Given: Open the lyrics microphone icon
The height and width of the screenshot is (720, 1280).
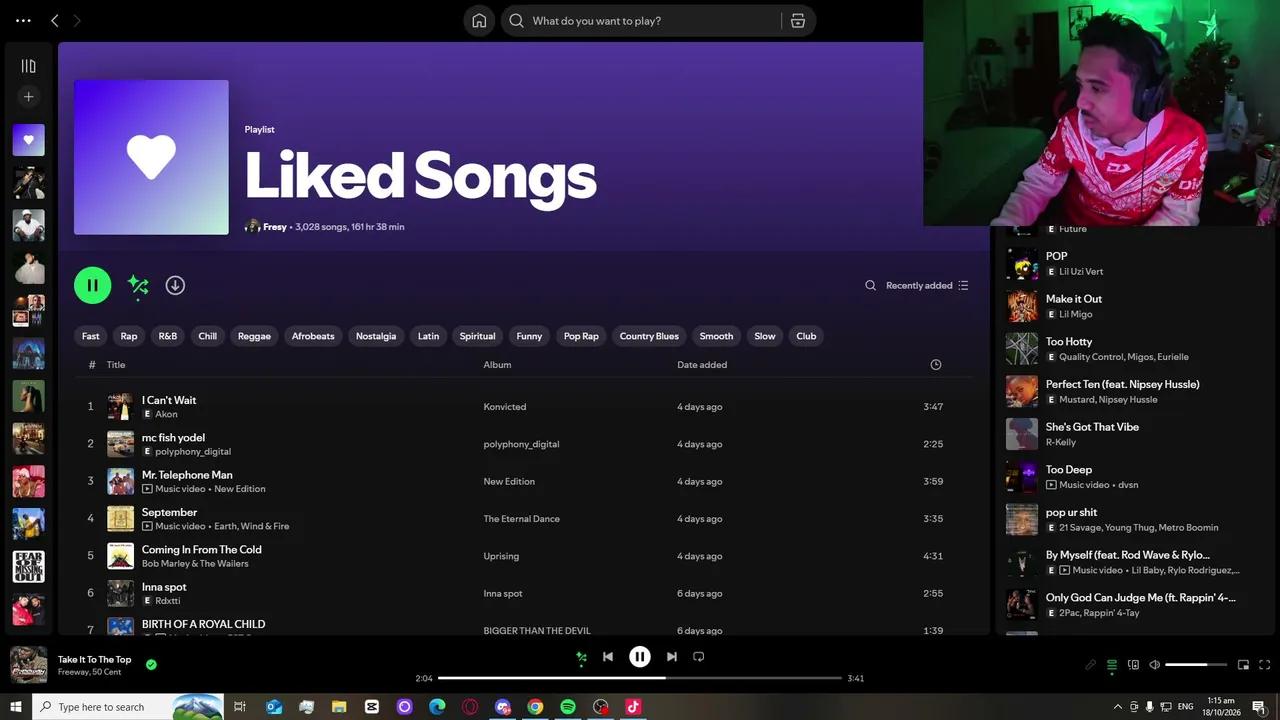Looking at the screenshot, I should coord(1090,665).
